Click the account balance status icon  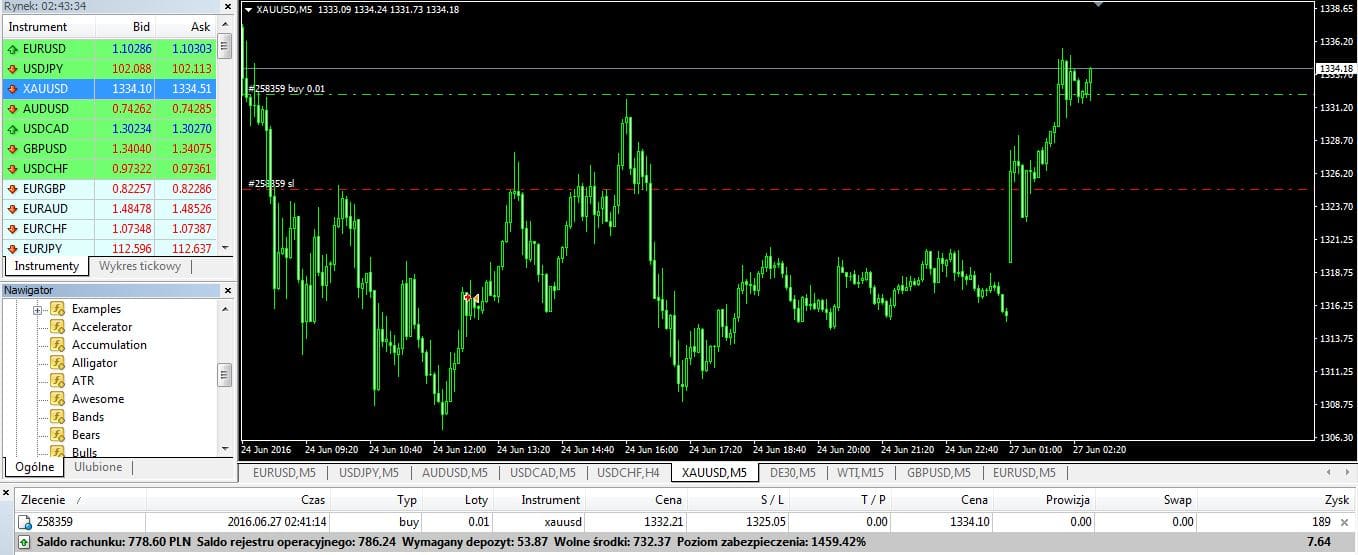point(25,542)
